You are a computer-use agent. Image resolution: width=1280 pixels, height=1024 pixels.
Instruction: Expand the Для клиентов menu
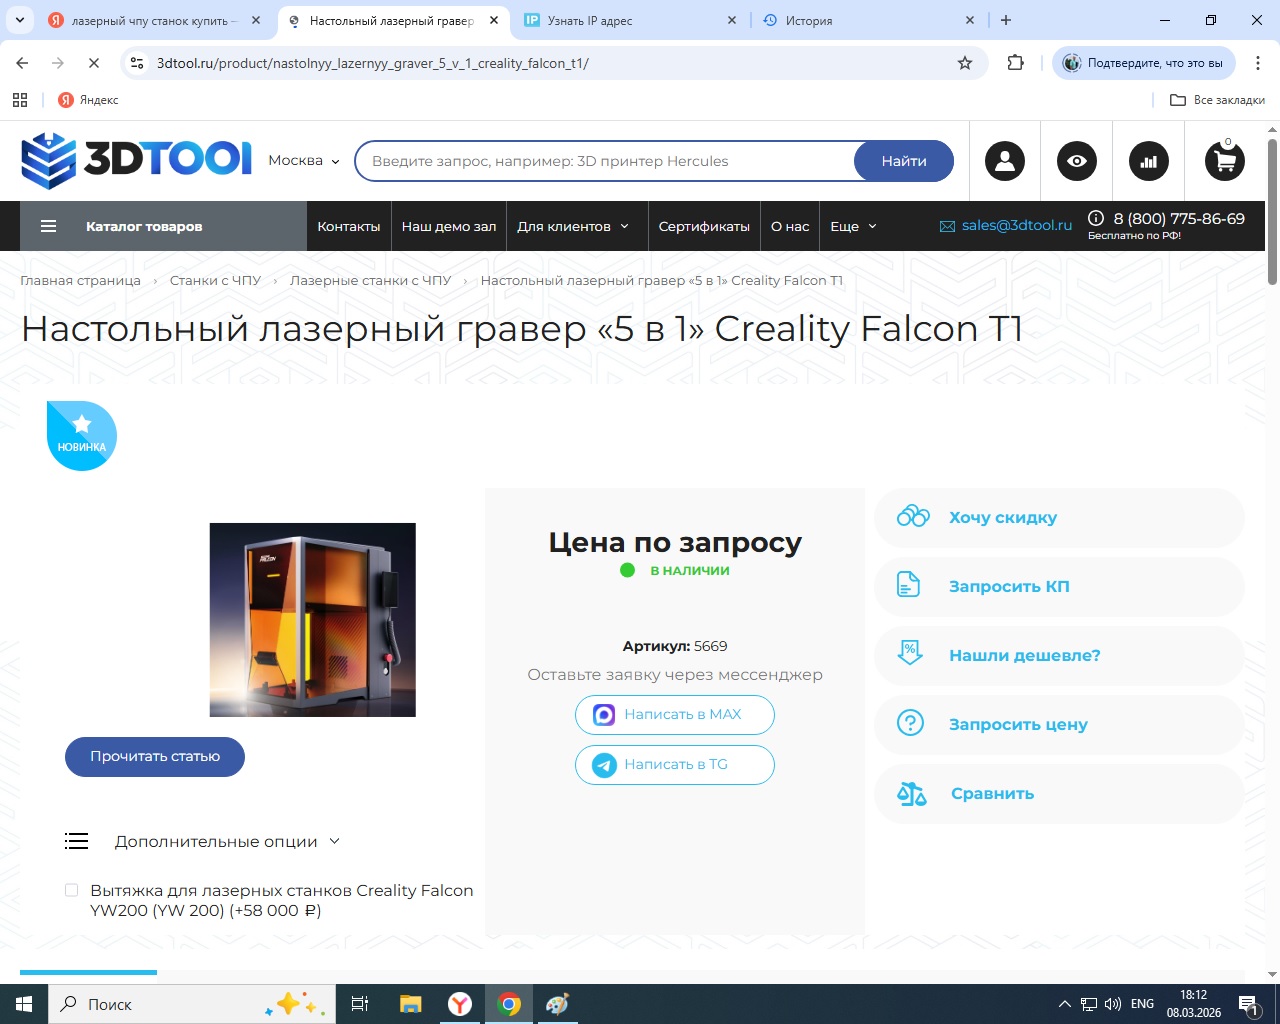573,226
